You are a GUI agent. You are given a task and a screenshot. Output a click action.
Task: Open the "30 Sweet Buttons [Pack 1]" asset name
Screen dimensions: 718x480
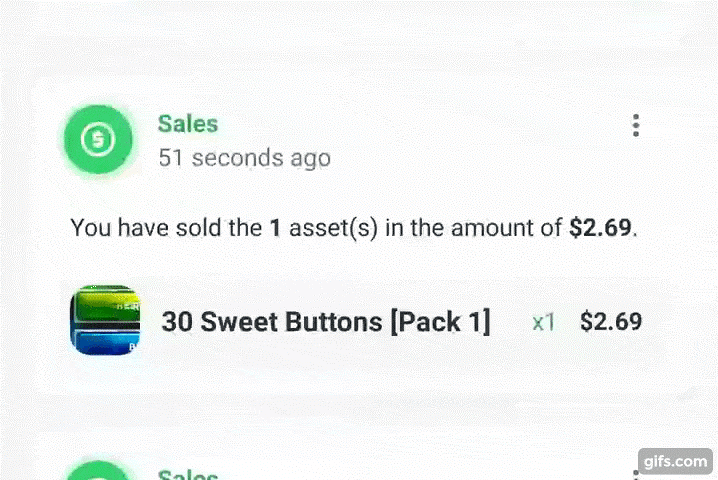[326, 322]
